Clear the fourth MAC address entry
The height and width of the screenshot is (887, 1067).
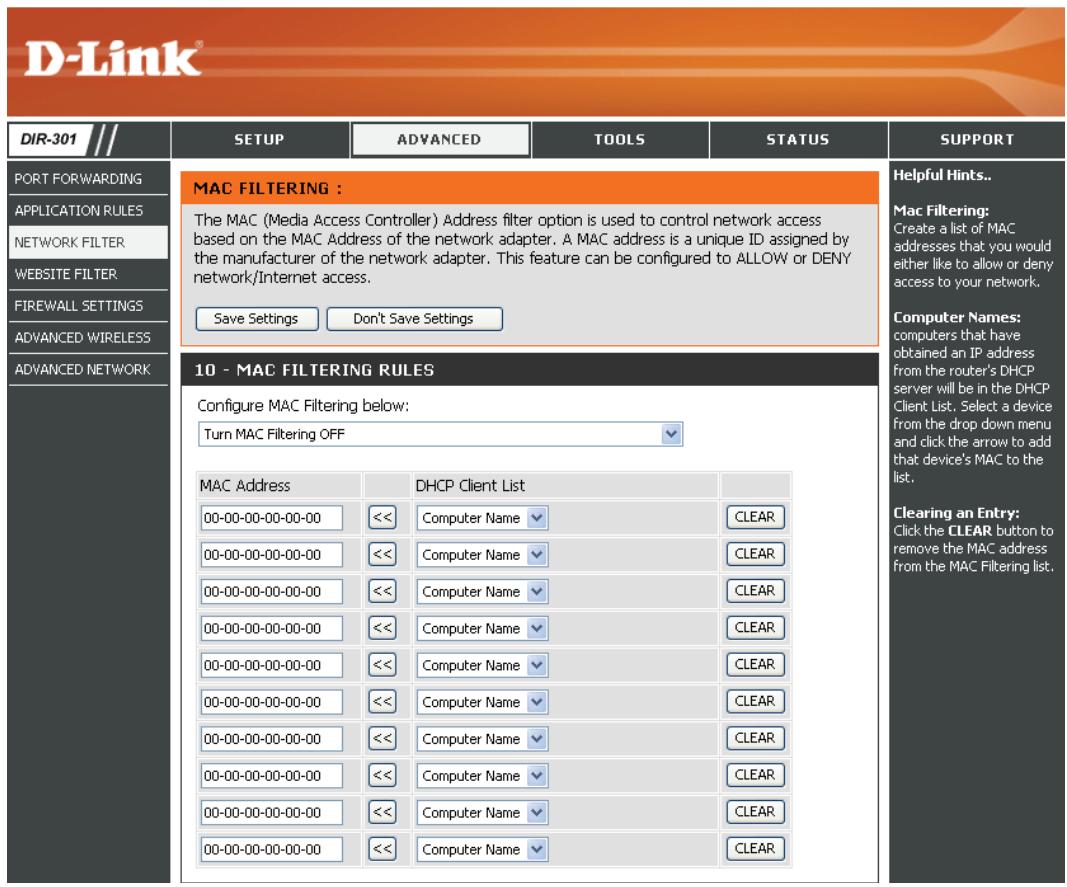coord(755,628)
